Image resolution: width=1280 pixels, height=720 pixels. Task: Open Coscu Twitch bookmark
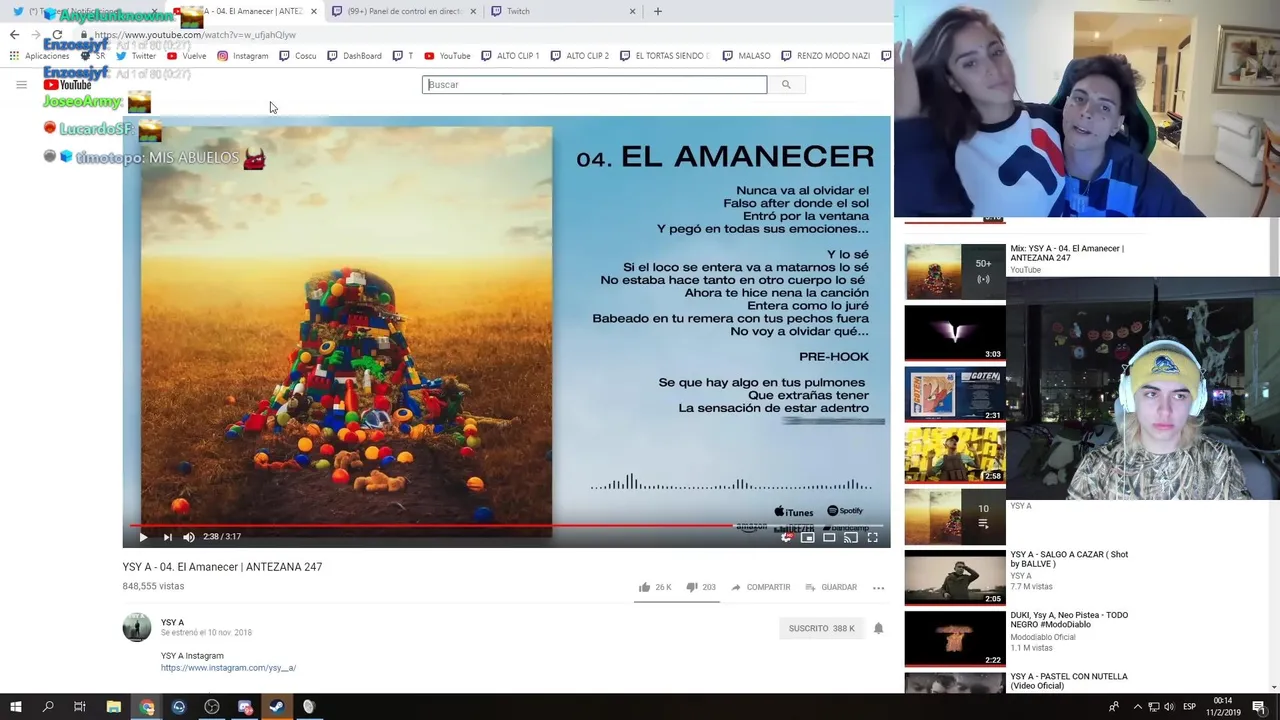tap(297, 56)
